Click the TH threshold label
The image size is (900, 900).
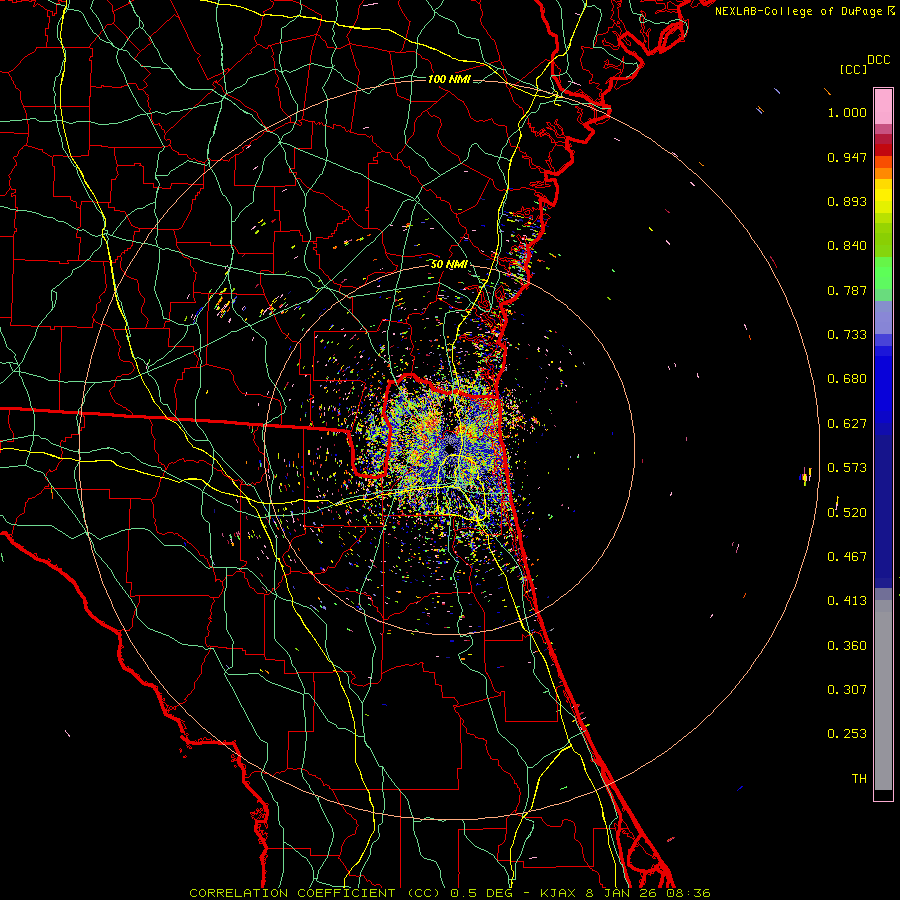(859, 779)
